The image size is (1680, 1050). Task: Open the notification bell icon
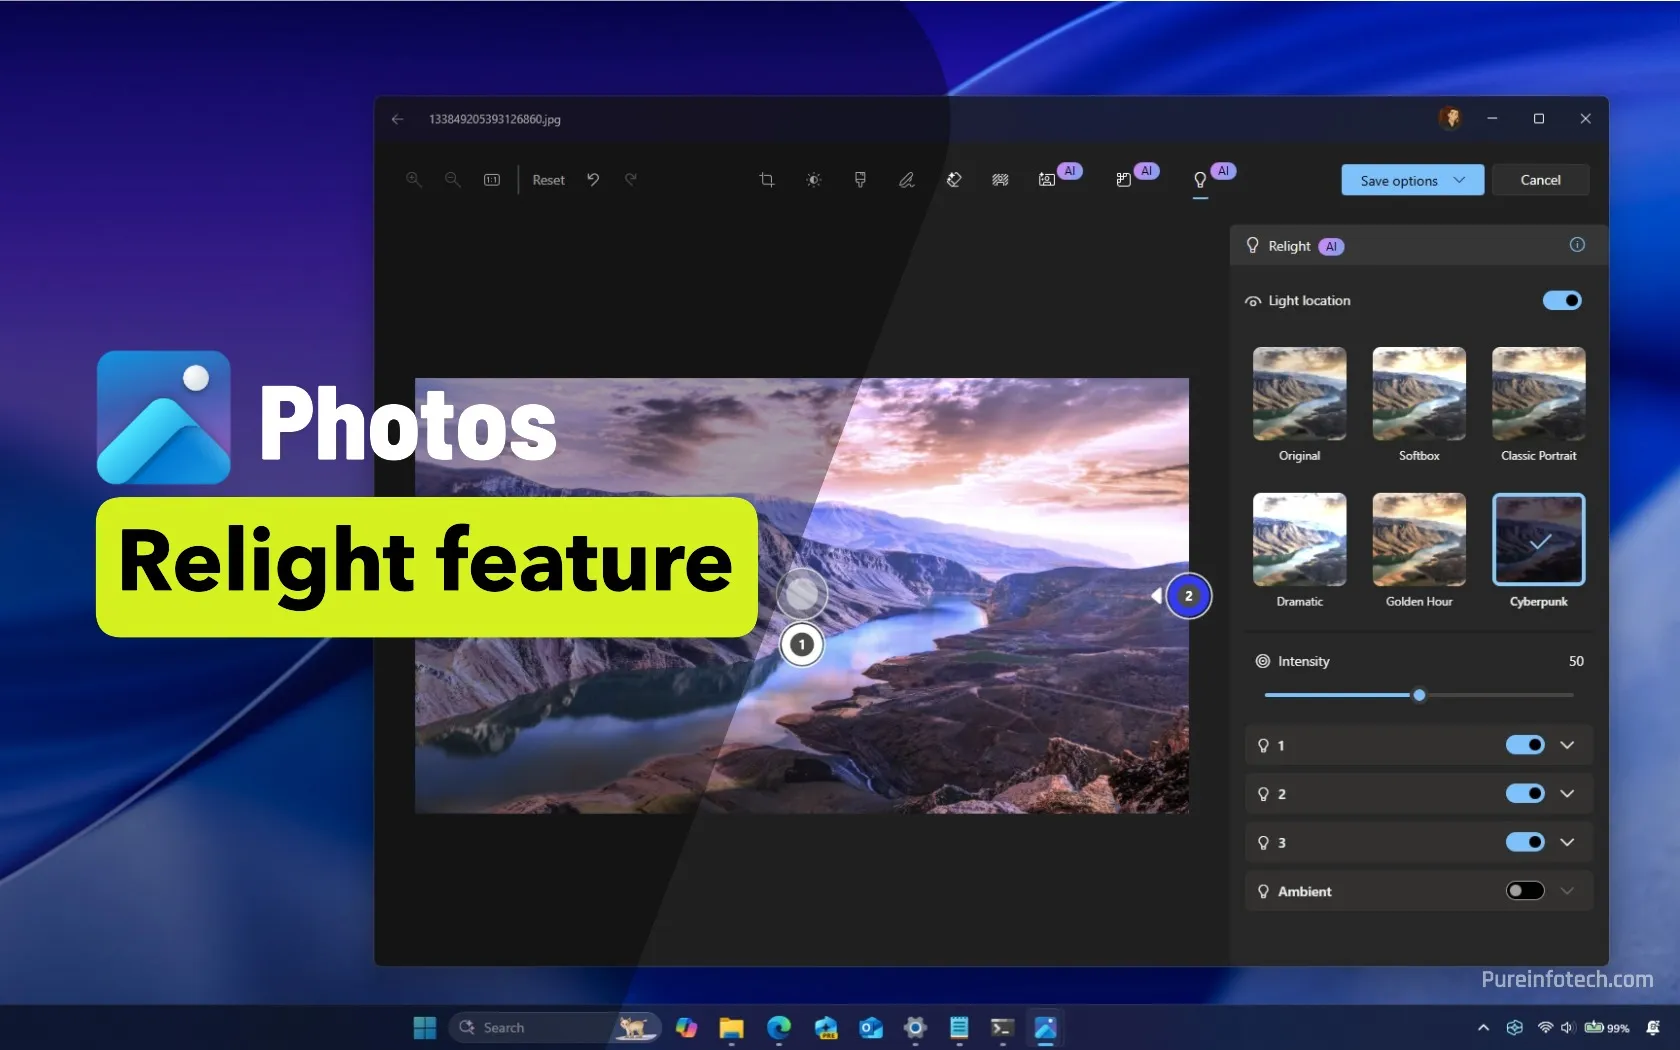tap(1653, 1027)
